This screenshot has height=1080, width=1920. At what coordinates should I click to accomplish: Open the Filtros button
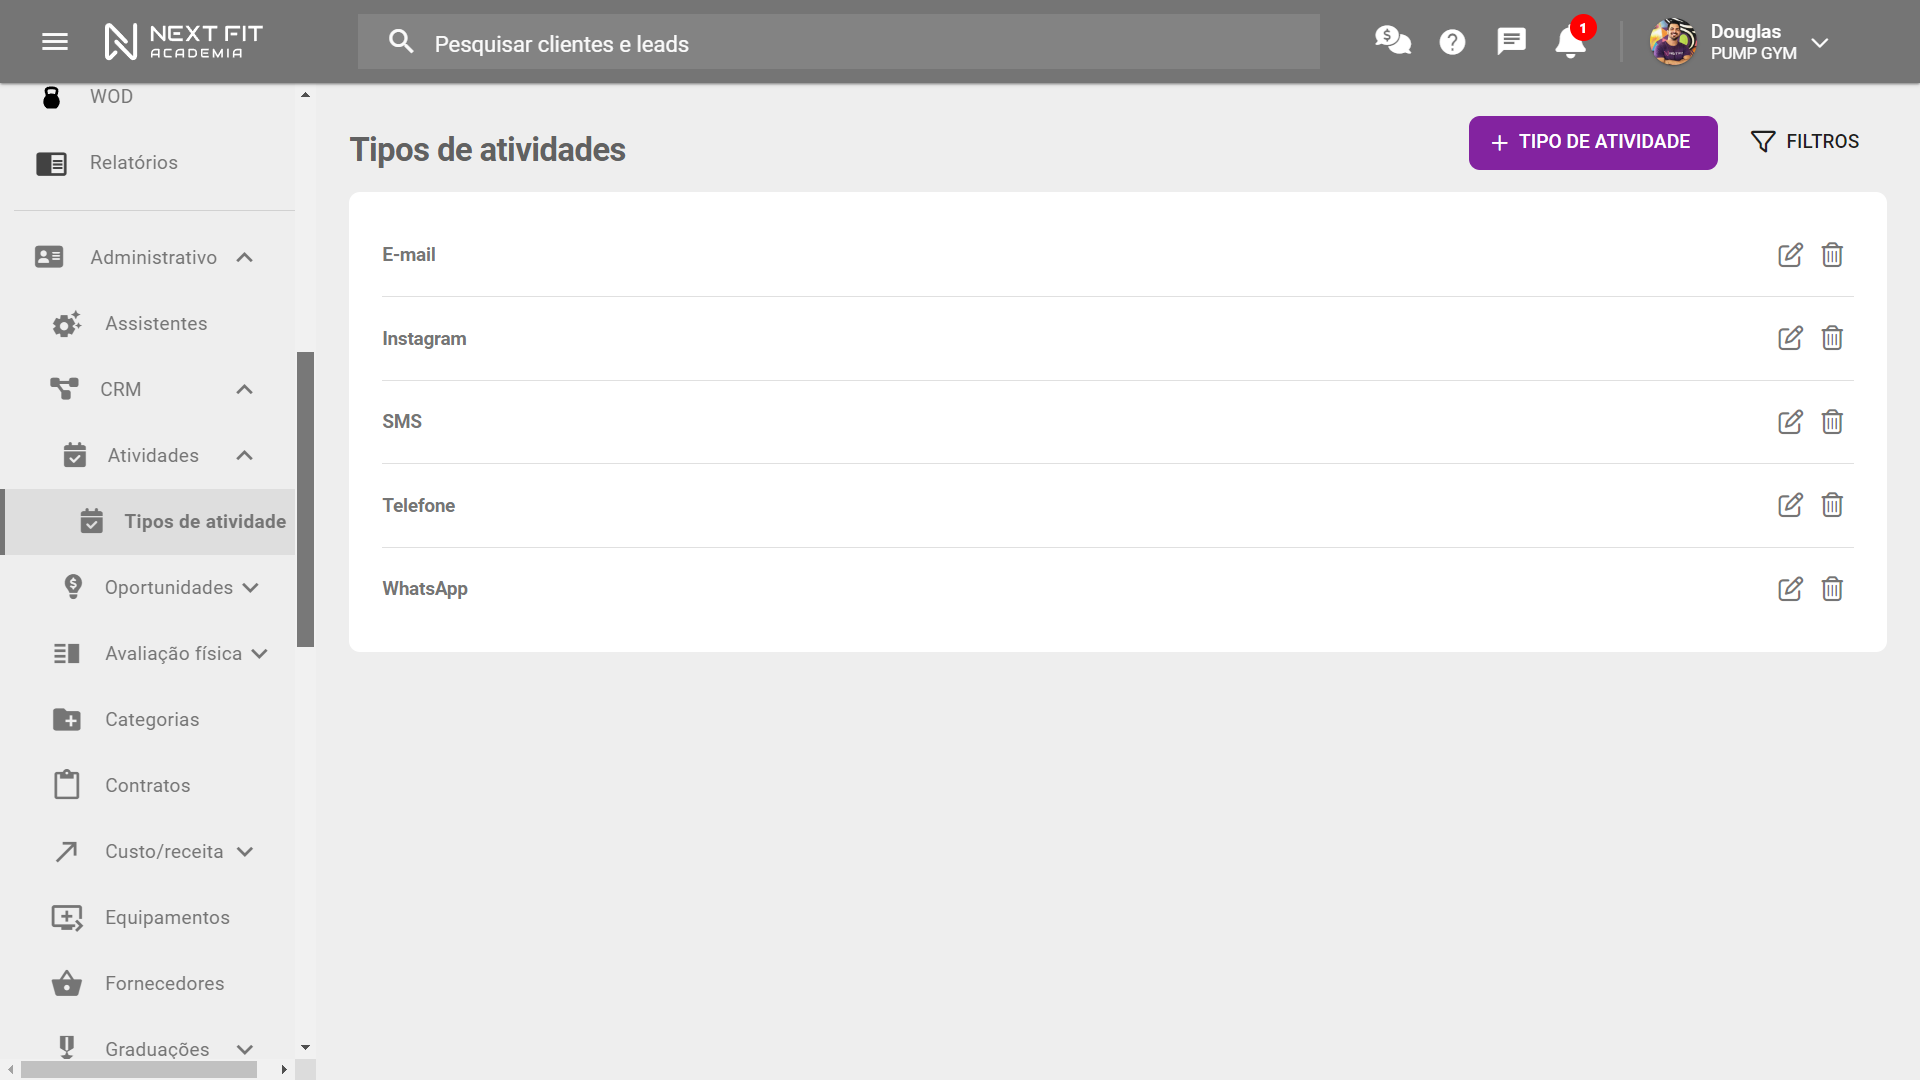[1805, 142]
